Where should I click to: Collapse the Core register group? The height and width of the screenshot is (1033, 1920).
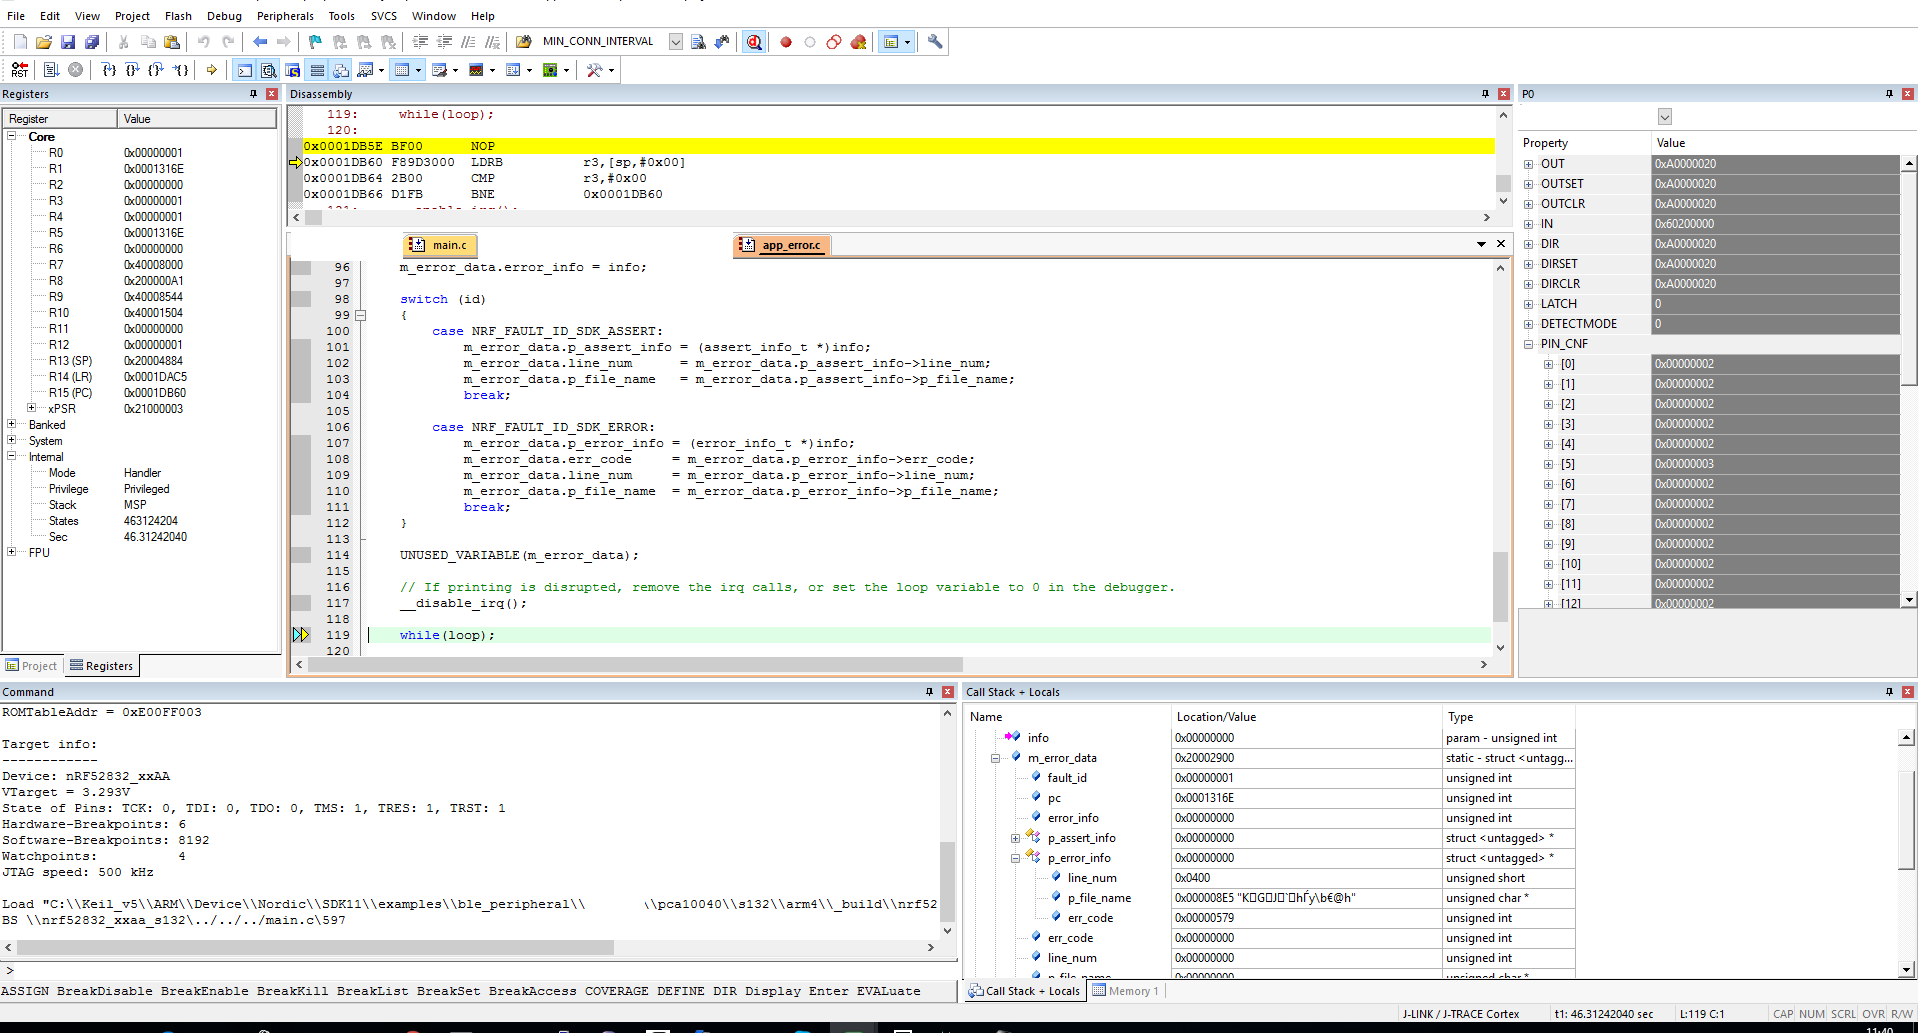click(12, 136)
